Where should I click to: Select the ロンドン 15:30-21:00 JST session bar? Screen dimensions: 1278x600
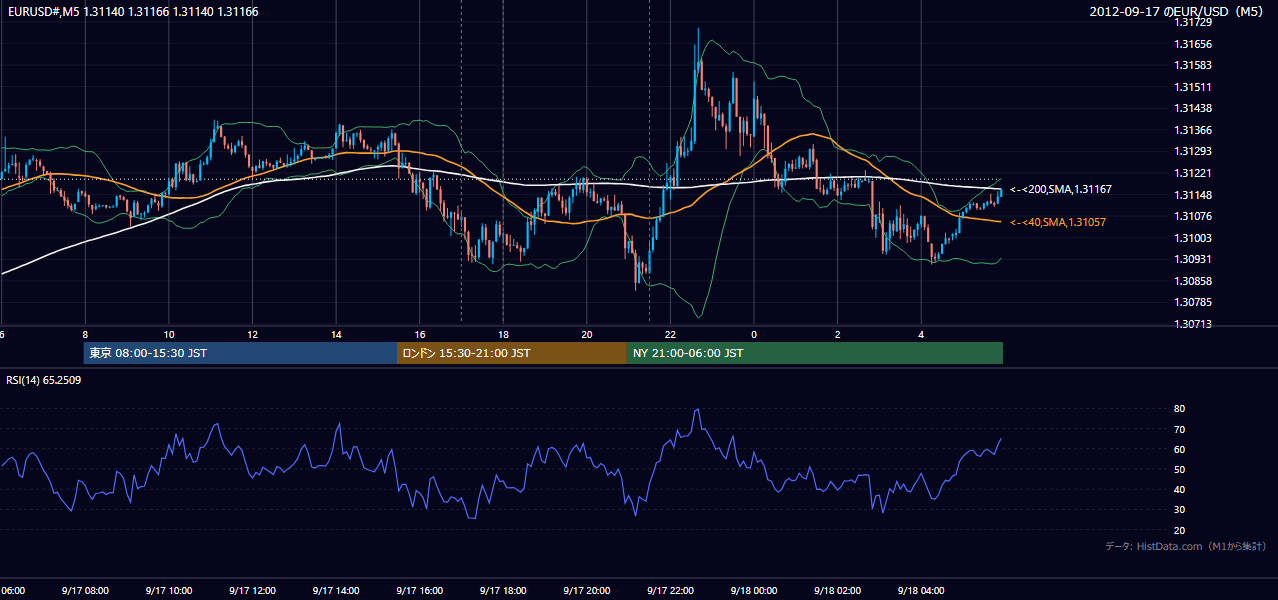(512, 353)
